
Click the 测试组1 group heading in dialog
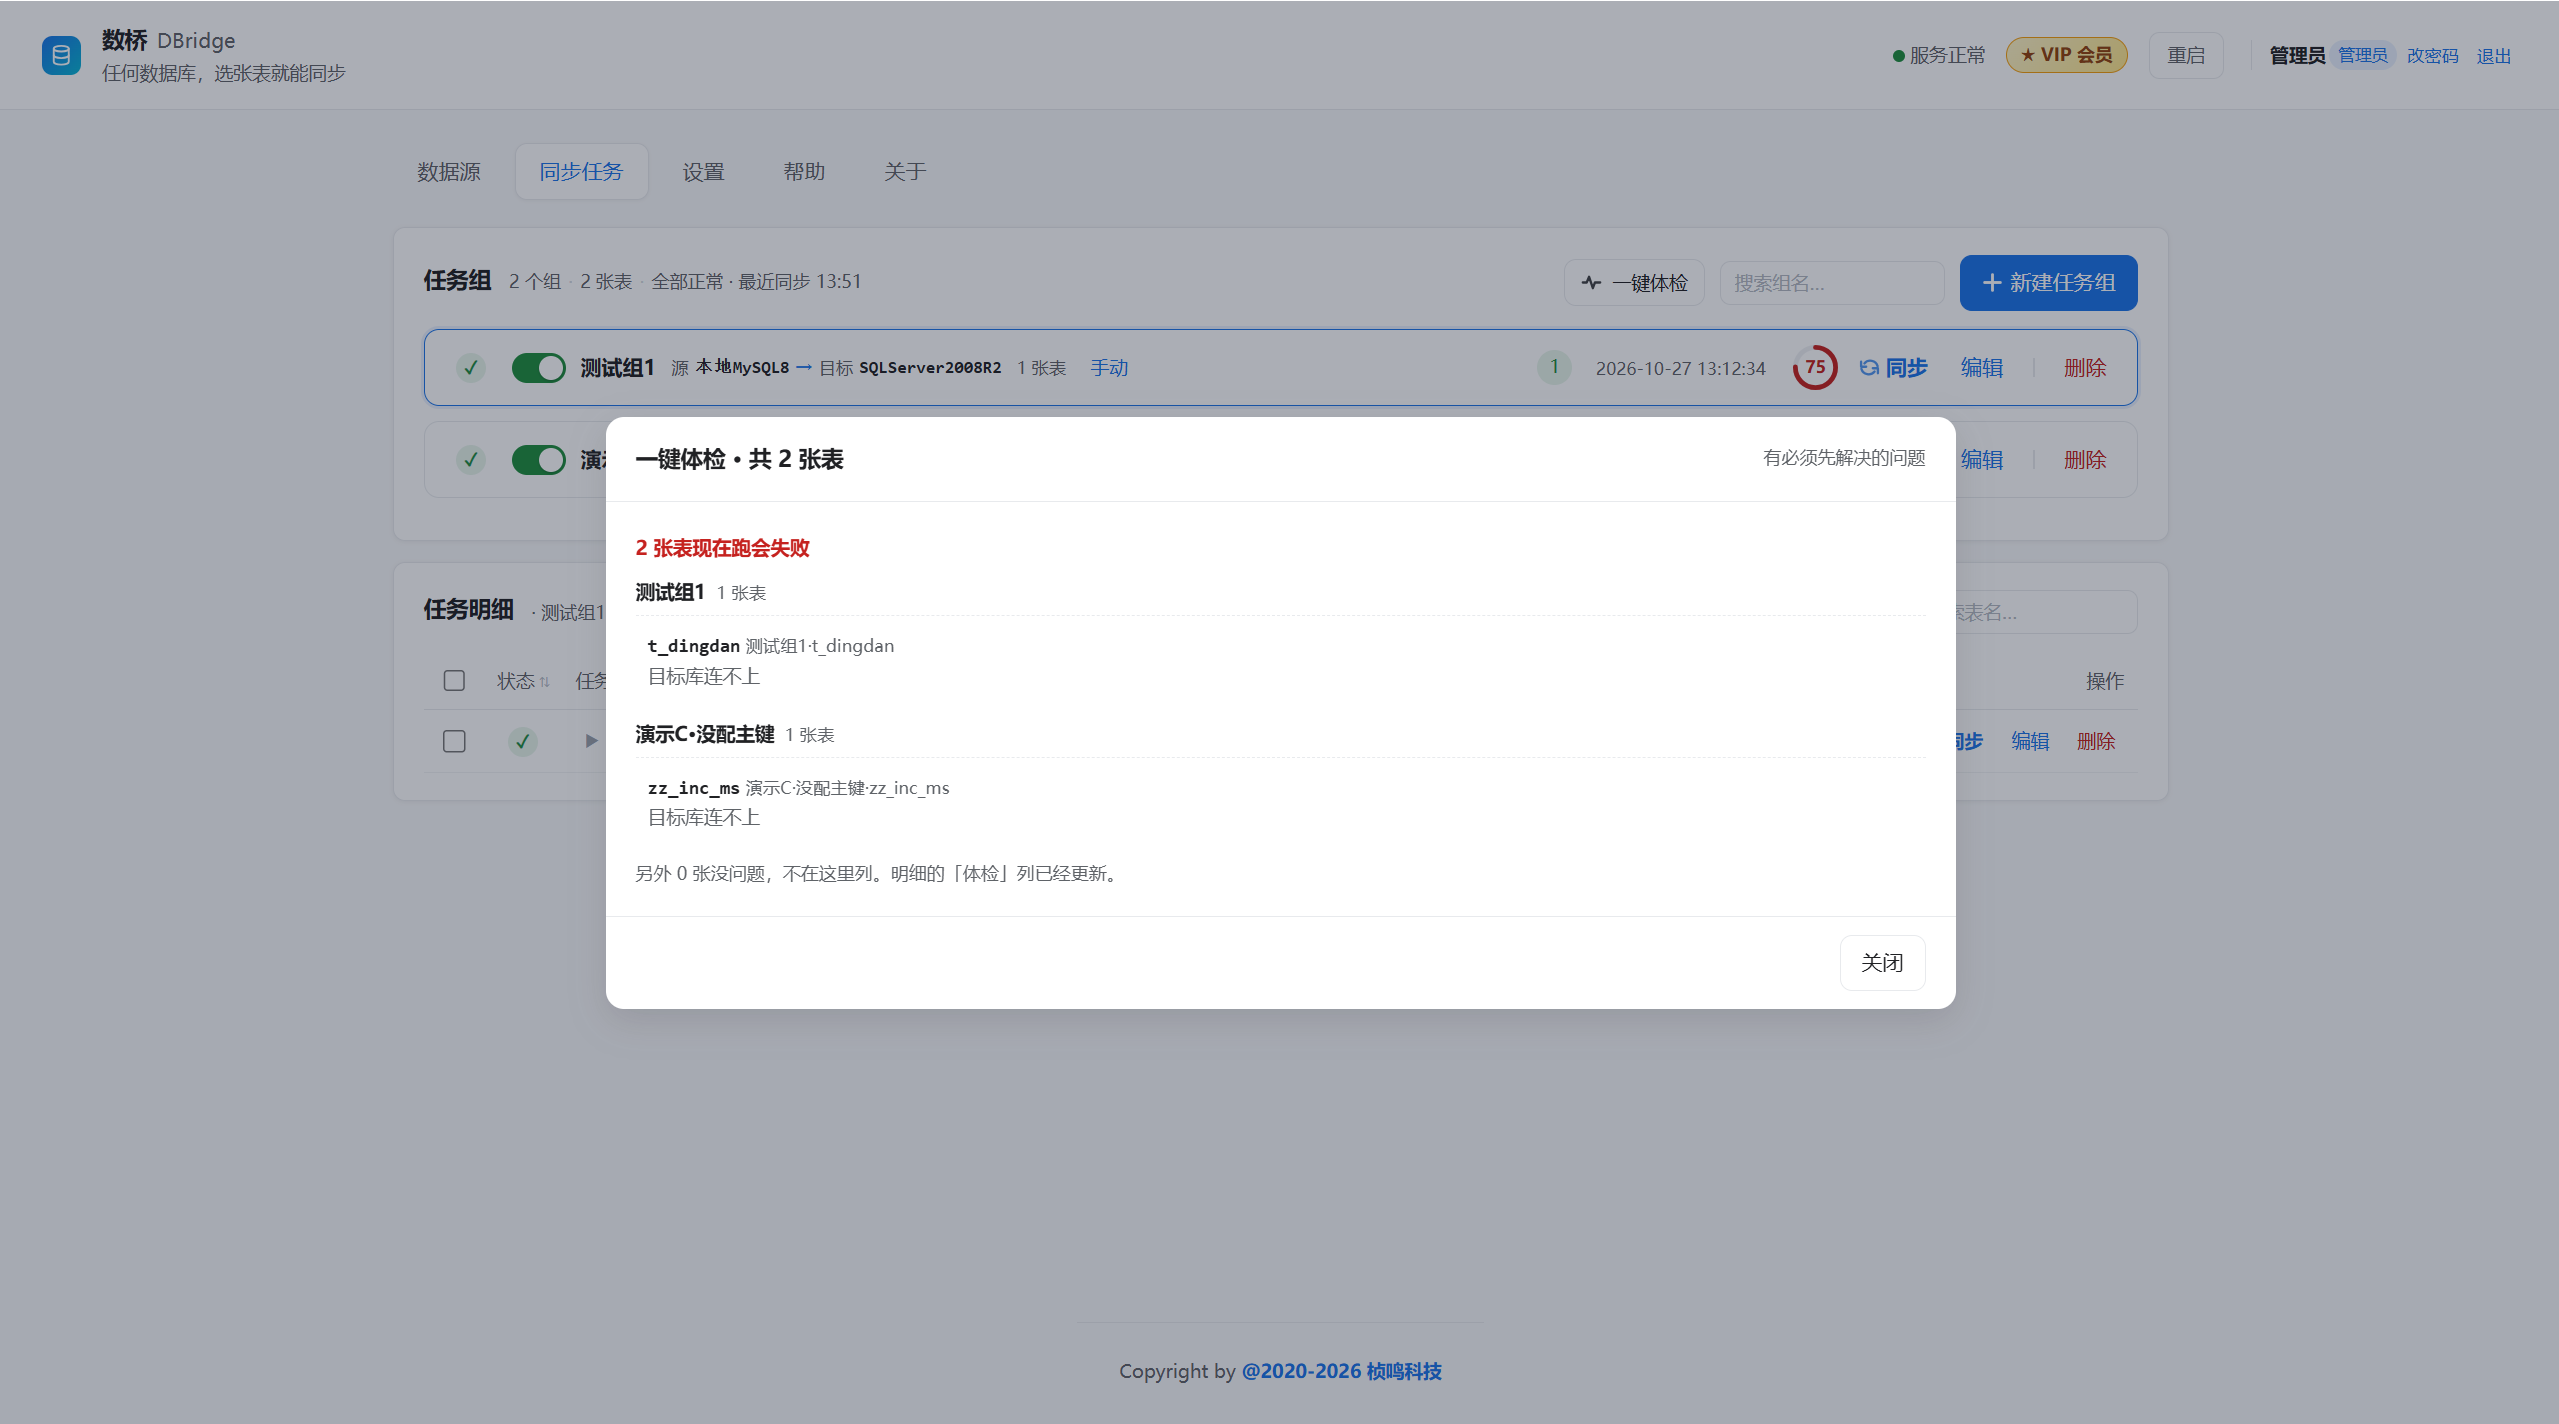[x=670, y=592]
